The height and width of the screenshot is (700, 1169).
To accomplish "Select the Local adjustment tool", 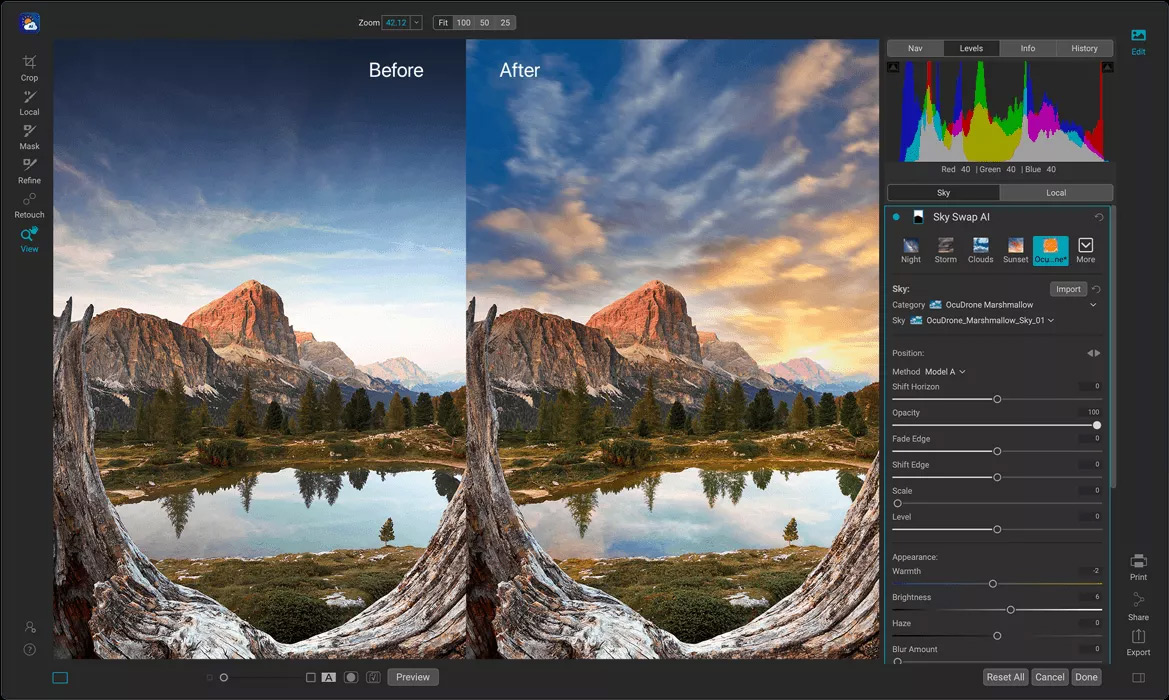I will pyautogui.click(x=29, y=101).
